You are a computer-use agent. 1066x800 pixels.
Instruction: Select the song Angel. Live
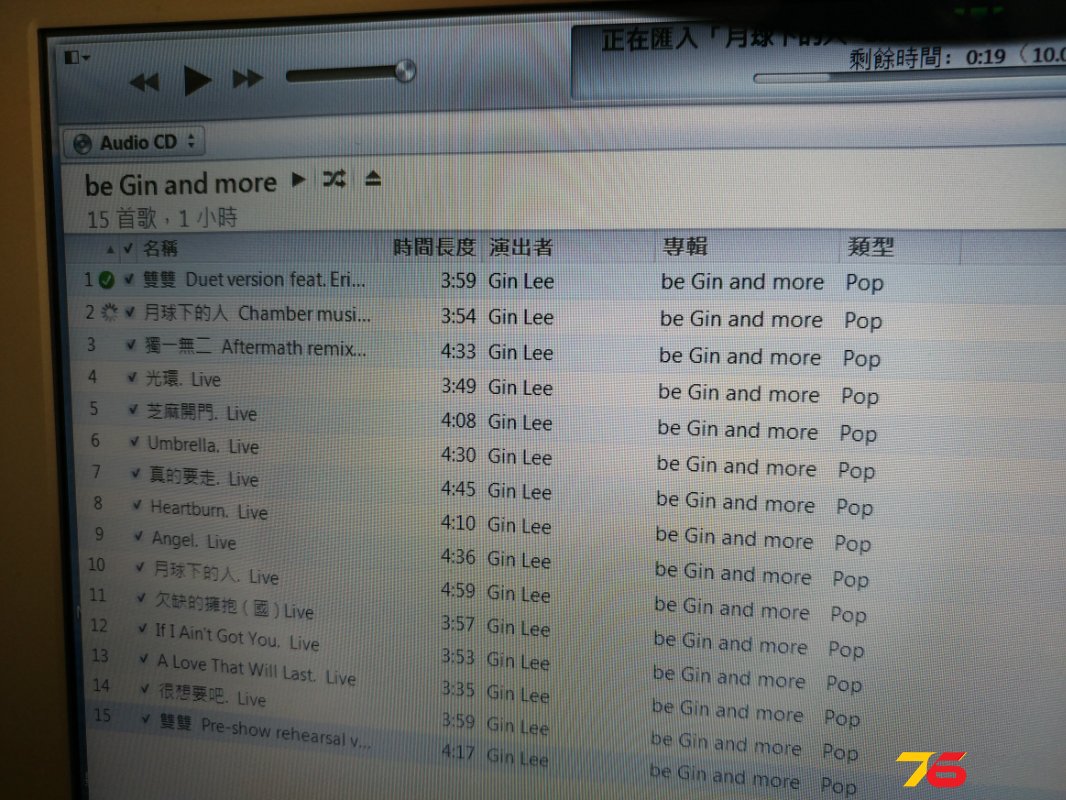[x=194, y=540]
